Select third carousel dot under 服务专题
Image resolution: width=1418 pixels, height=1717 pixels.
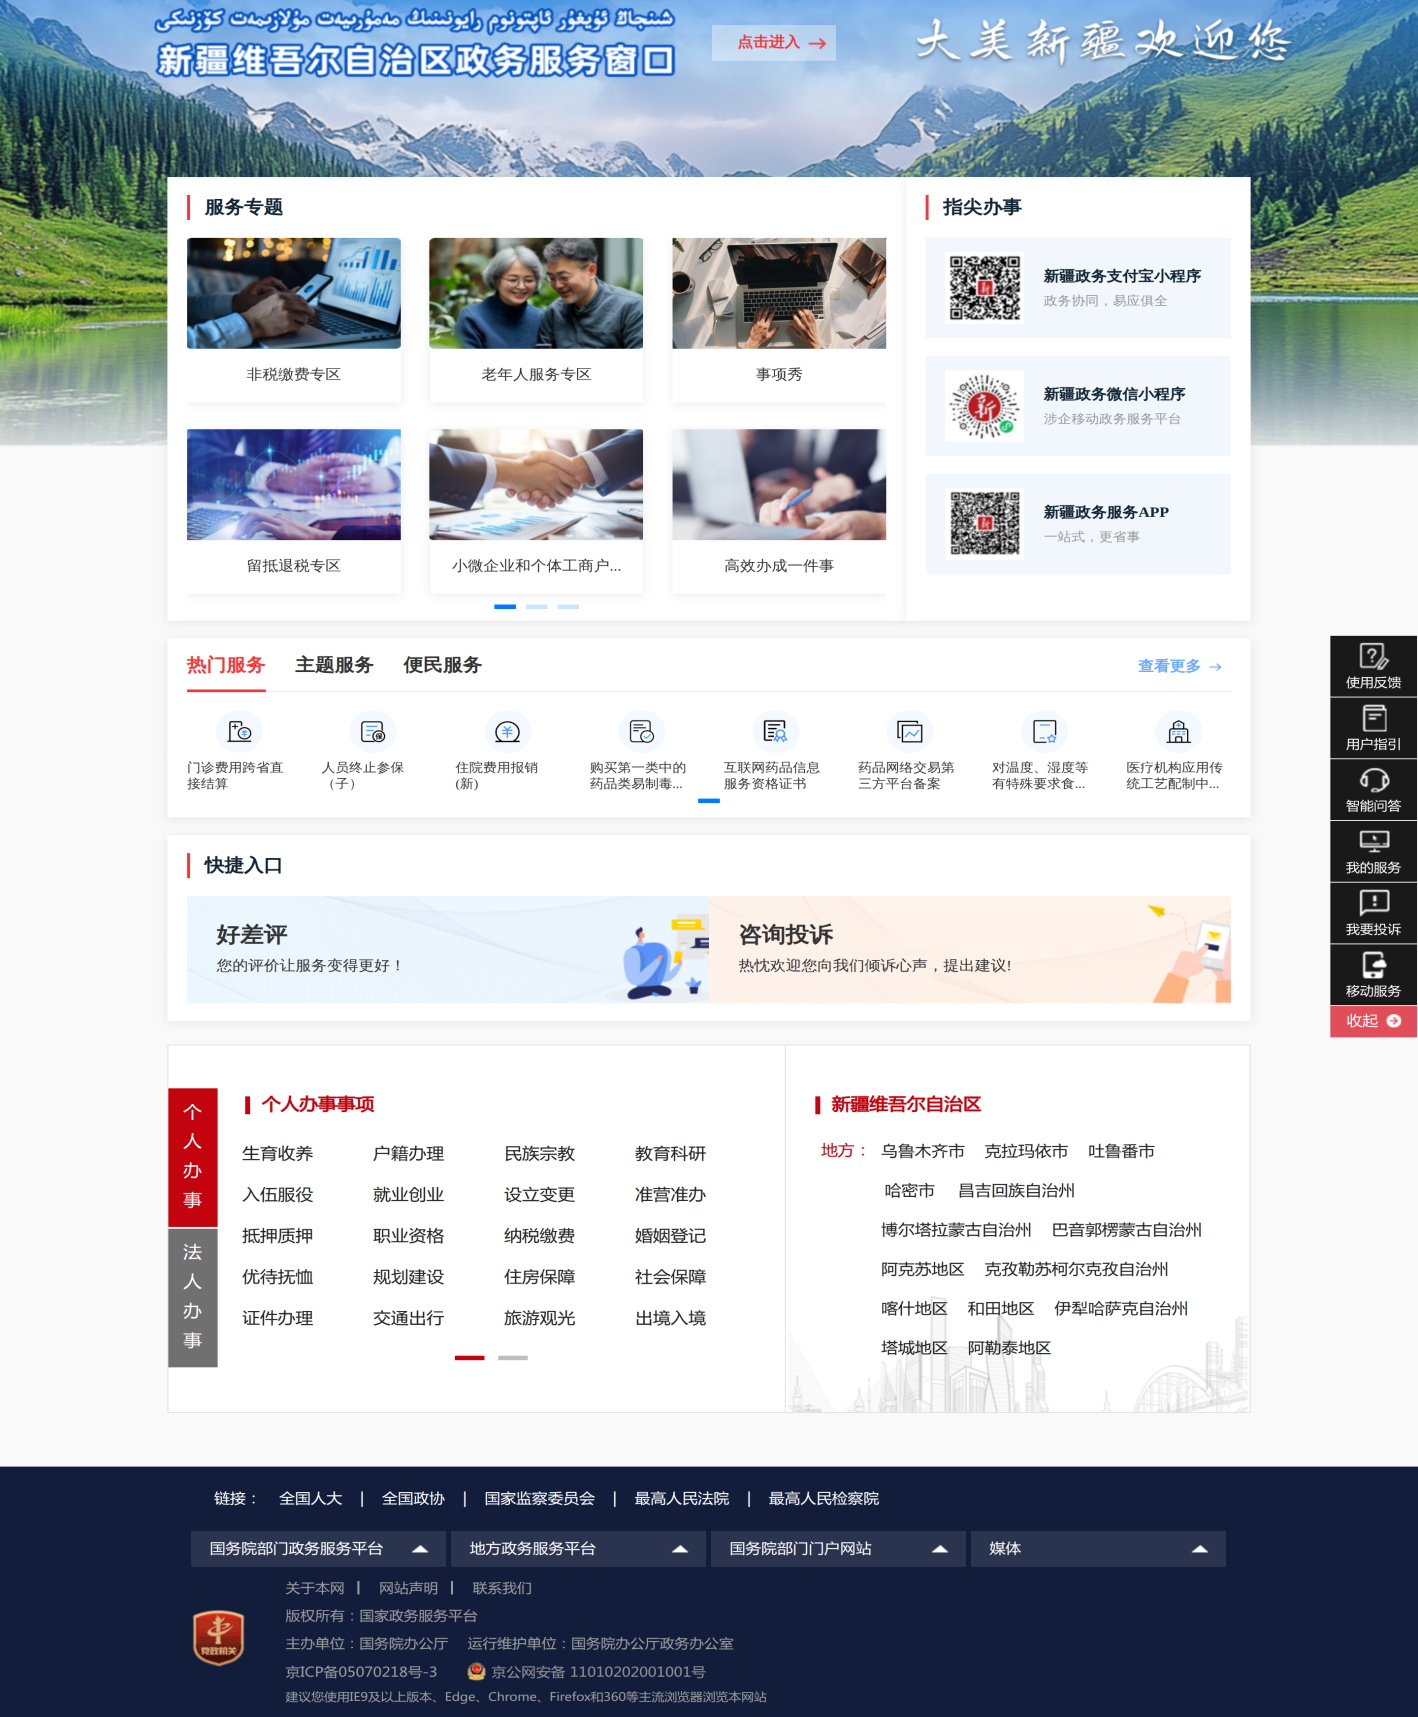pyautogui.click(x=568, y=606)
